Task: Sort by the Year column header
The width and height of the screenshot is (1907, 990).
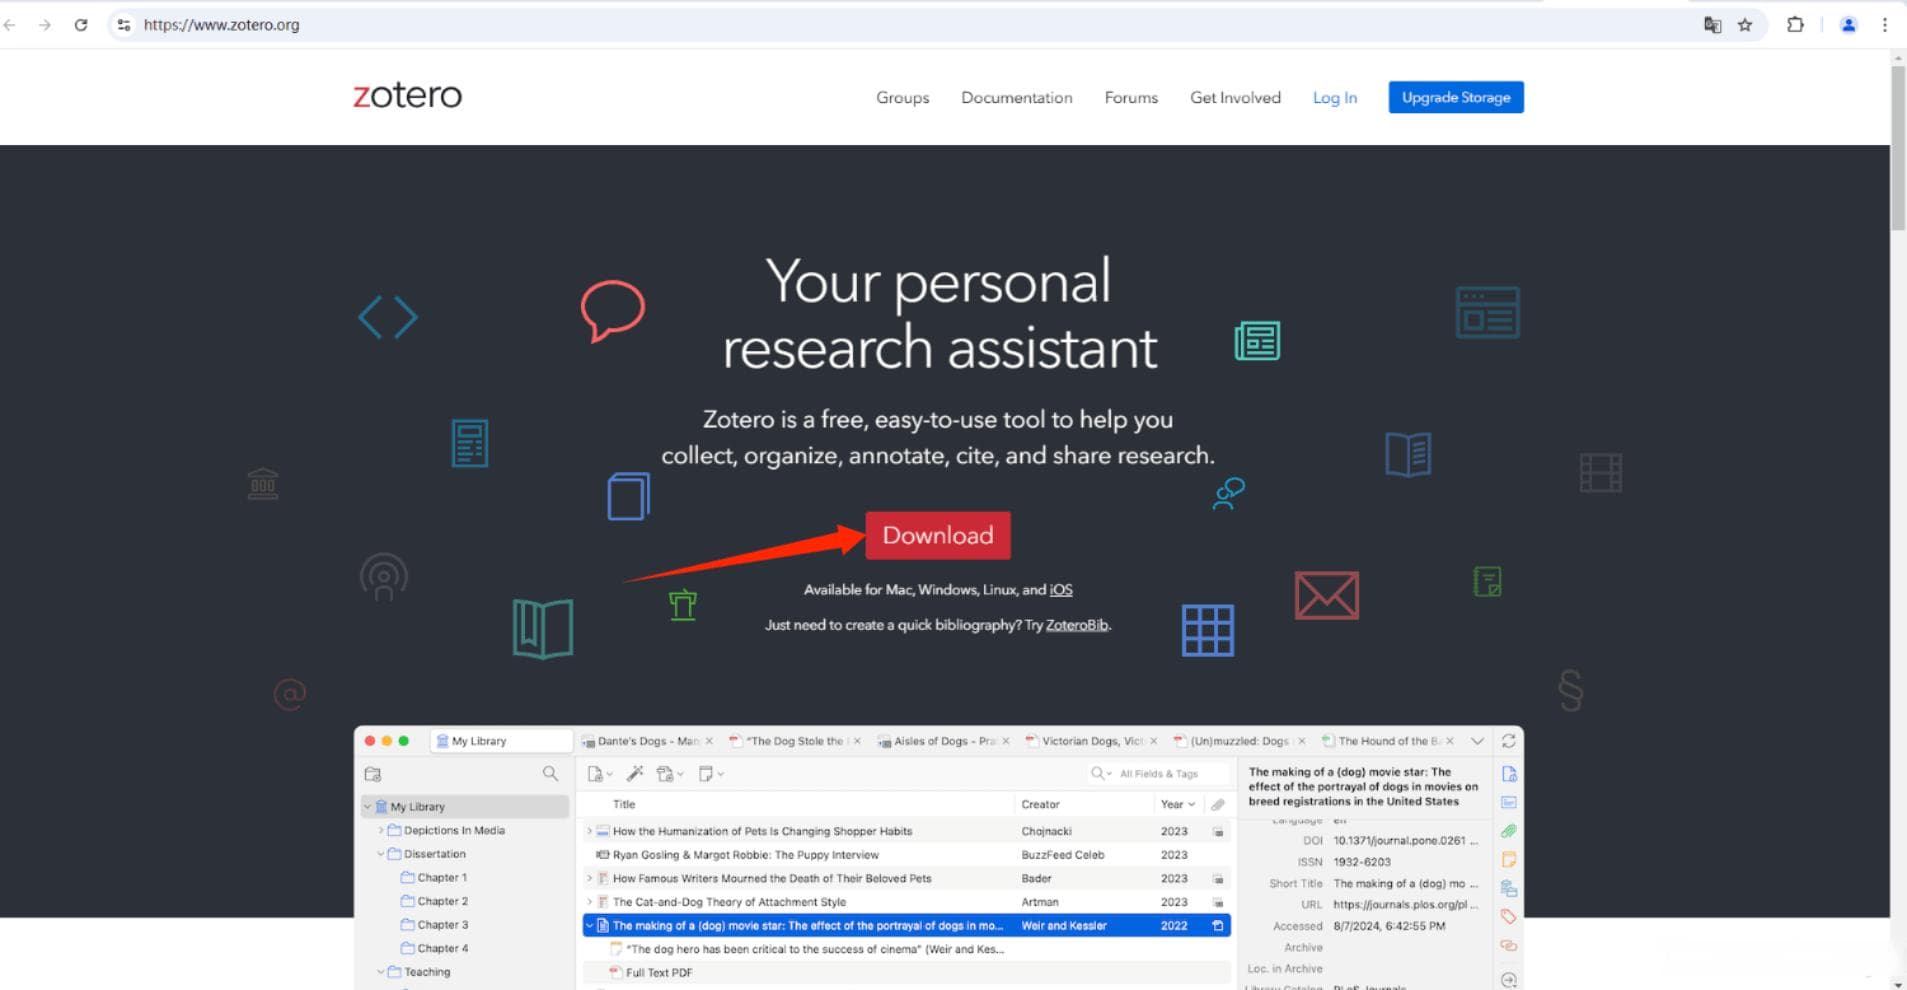Action: point(1177,804)
